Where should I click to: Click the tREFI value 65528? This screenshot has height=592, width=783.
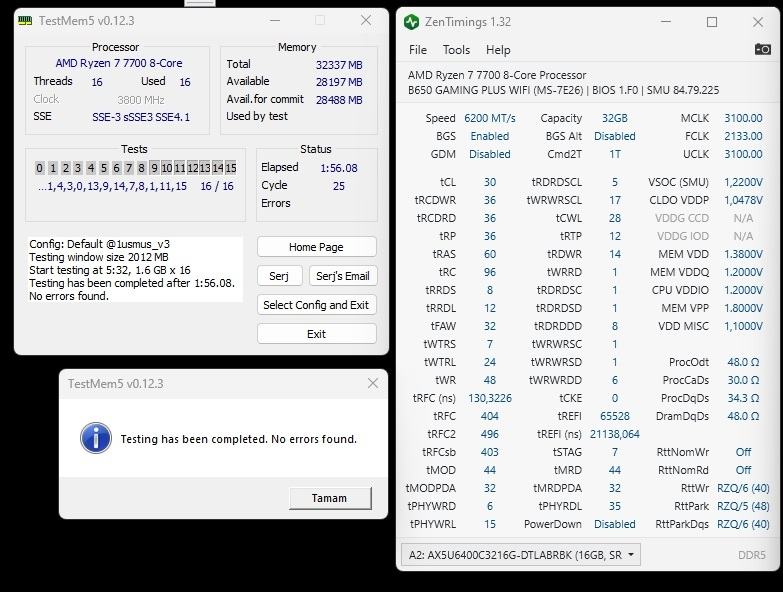pyautogui.click(x=614, y=416)
